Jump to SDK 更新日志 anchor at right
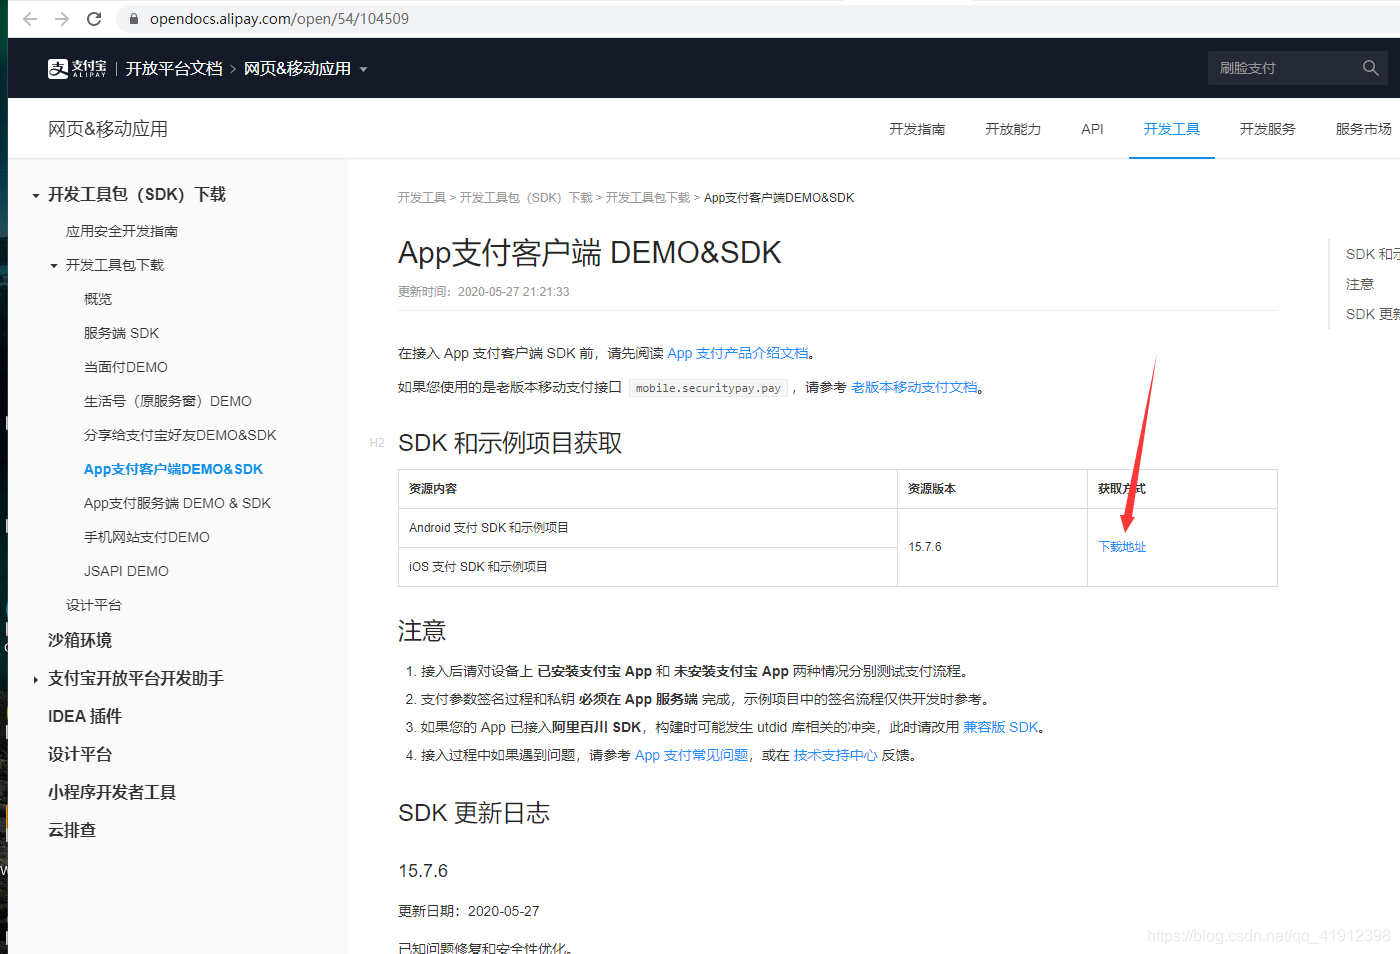The height and width of the screenshot is (954, 1400). [1372, 314]
